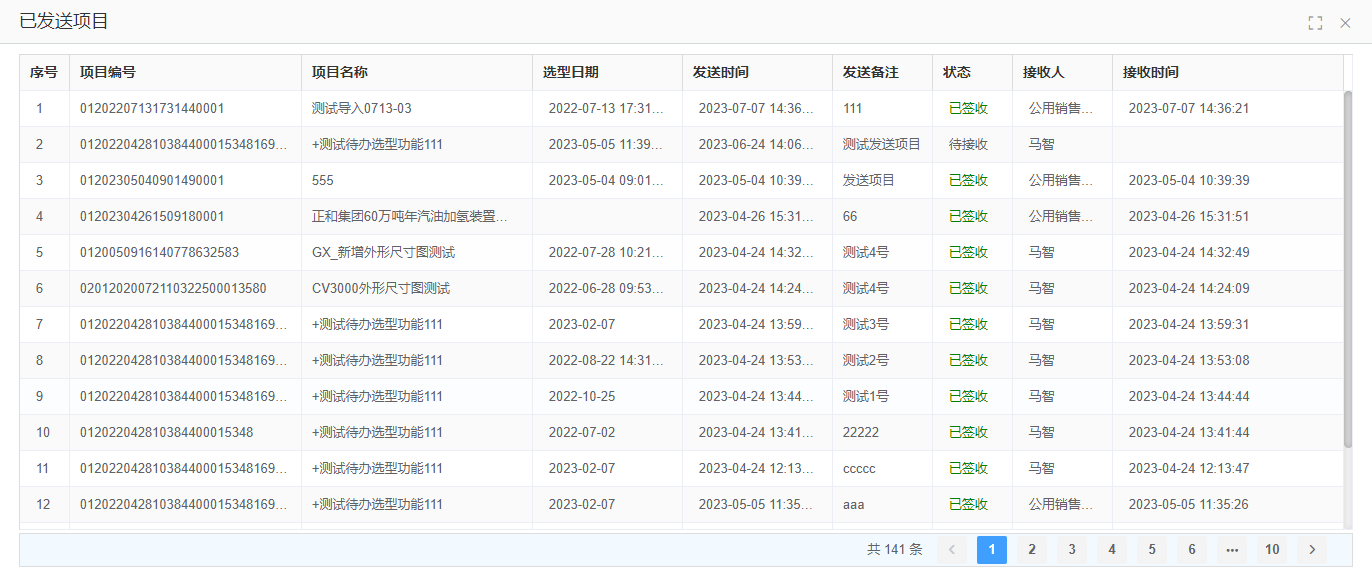Close the 已发送项目 dialog
1372x576 pixels.
[1345, 23]
